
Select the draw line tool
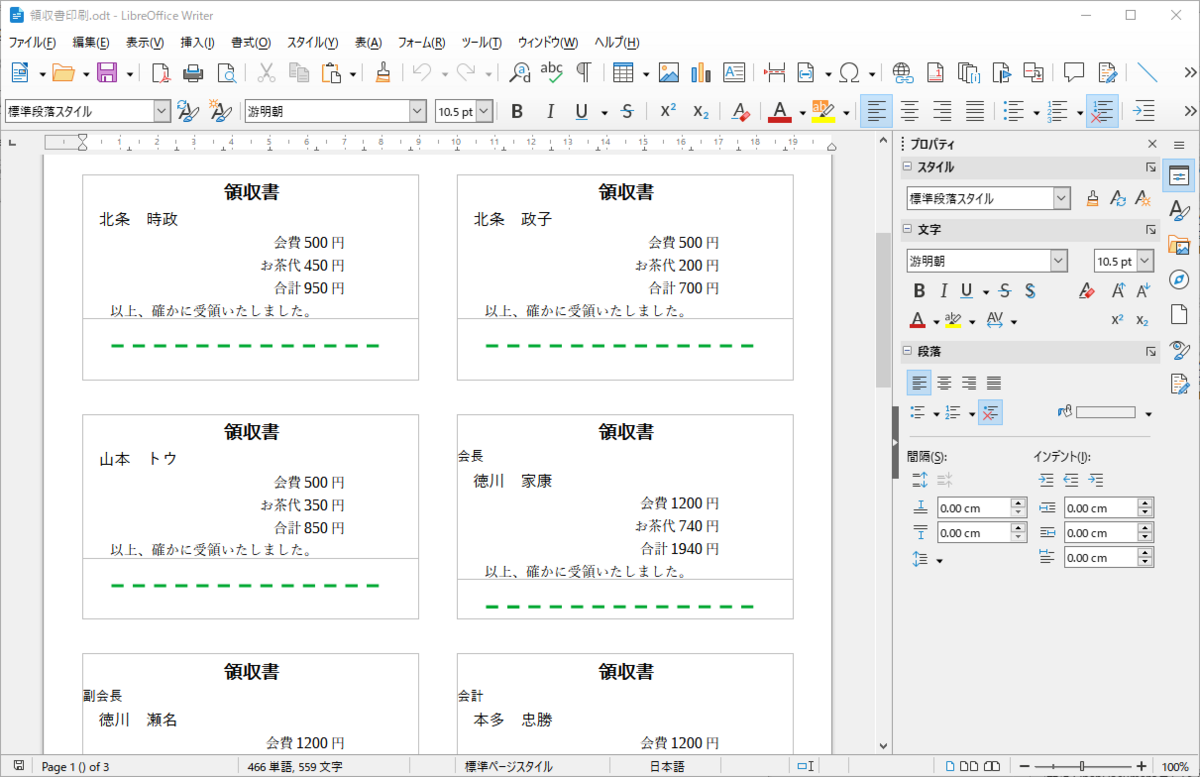[x=1147, y=72]
